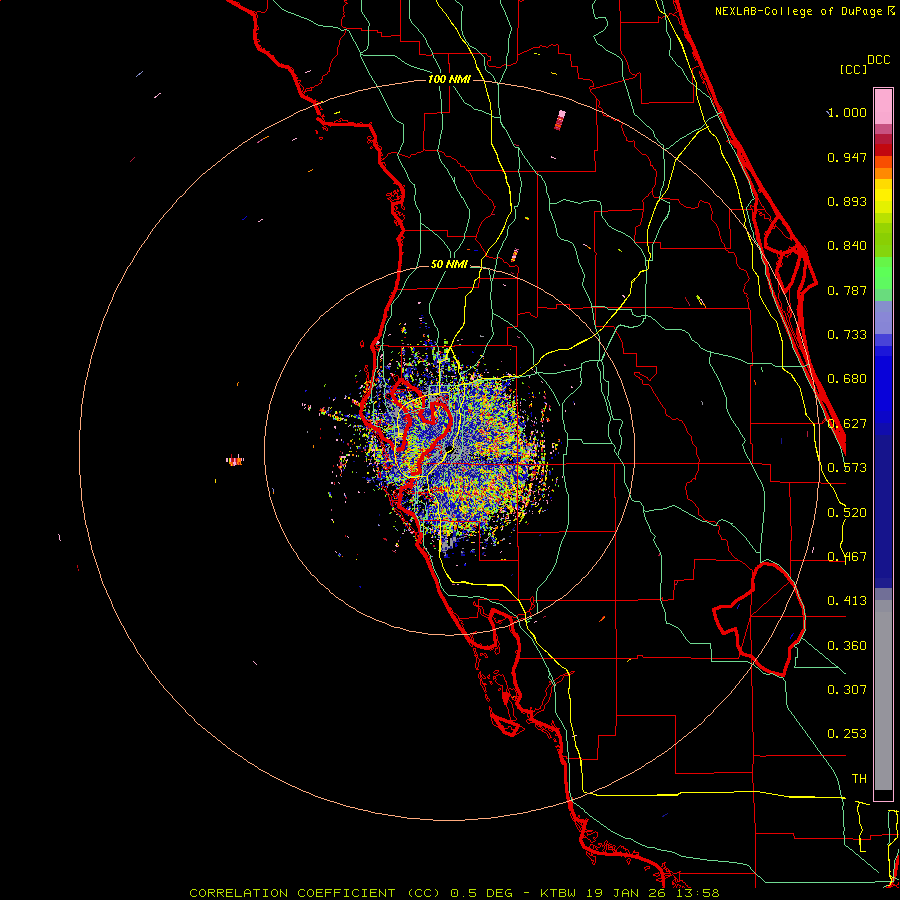Click the Correlation Coefficient product title text
900x900 pixels.
[292, 893]
